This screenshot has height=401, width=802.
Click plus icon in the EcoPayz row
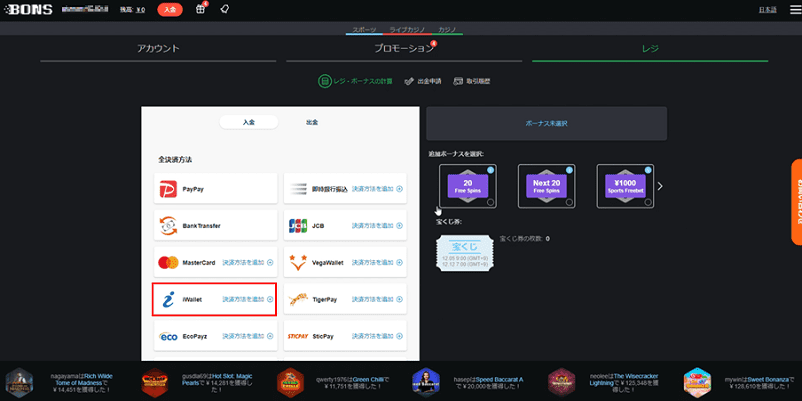click(x=270, y=336)
